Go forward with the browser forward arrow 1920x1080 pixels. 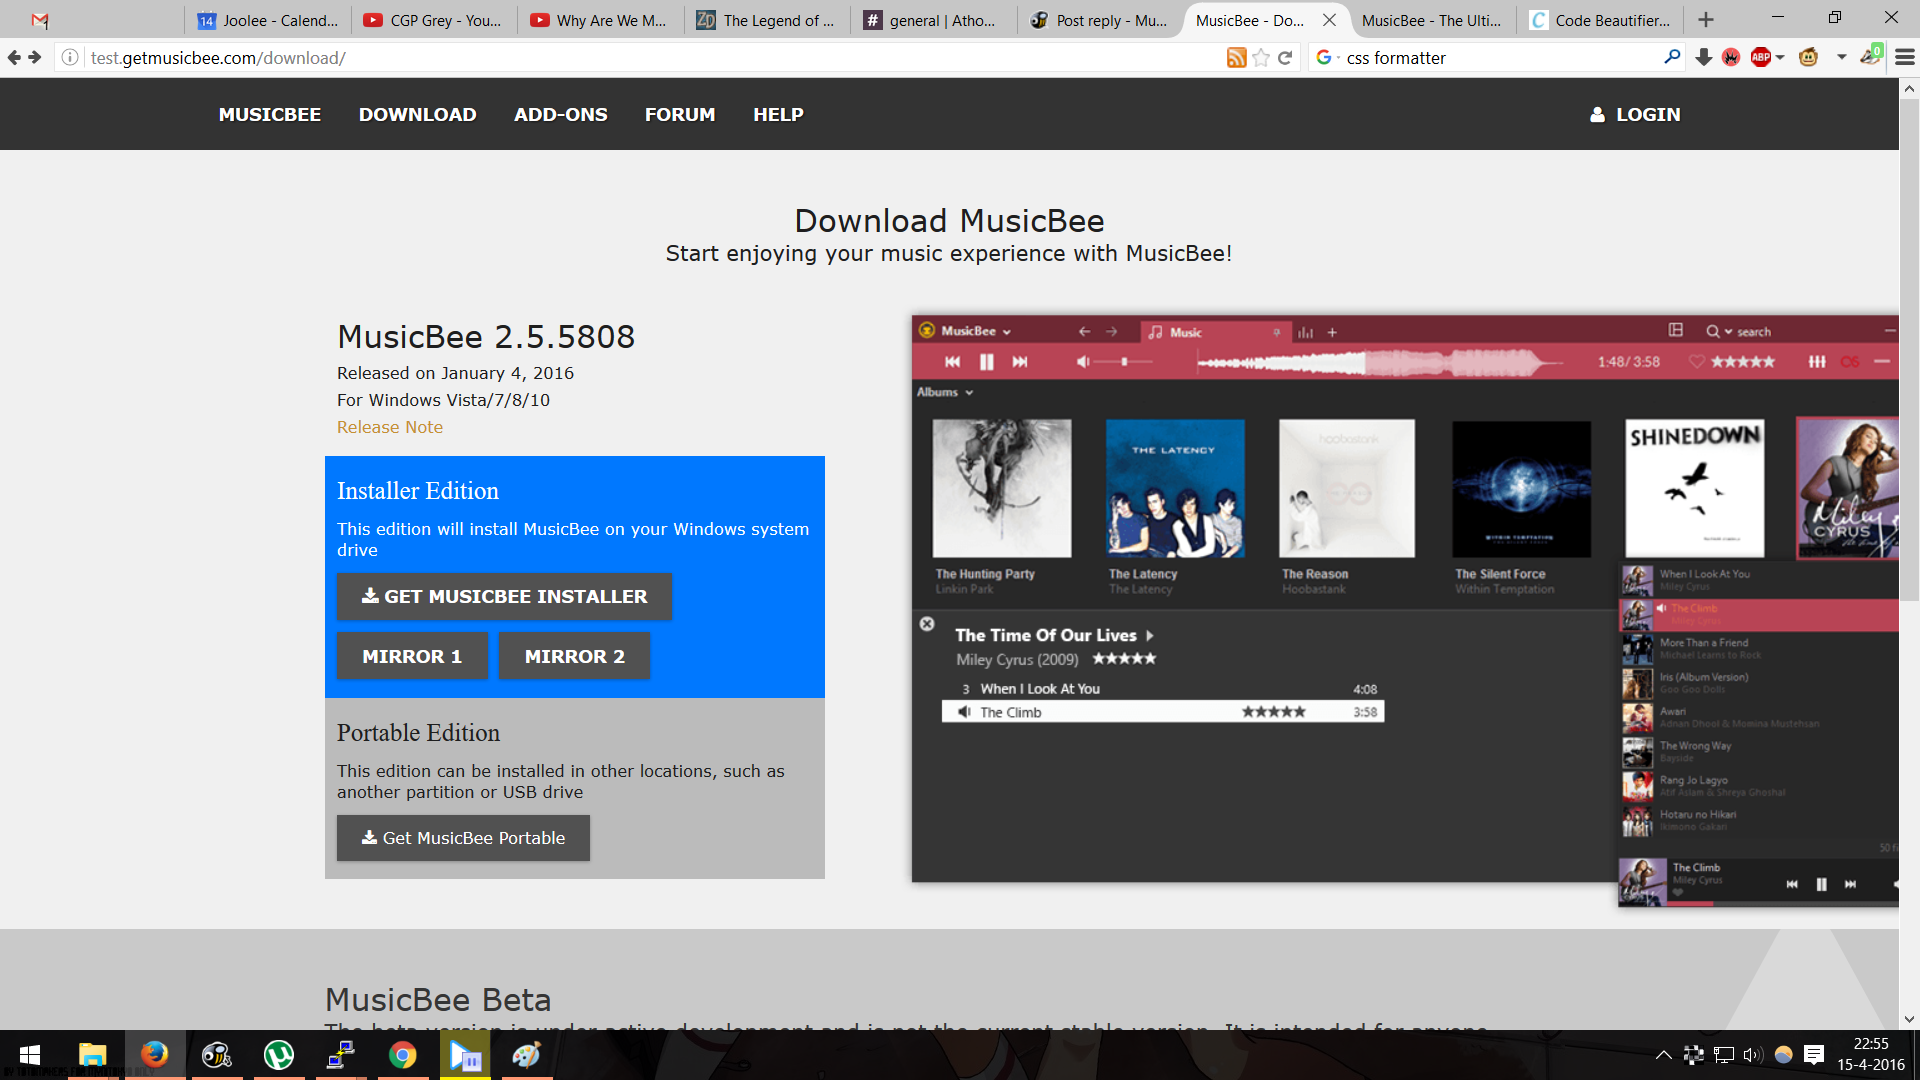(x=35, y=58)
